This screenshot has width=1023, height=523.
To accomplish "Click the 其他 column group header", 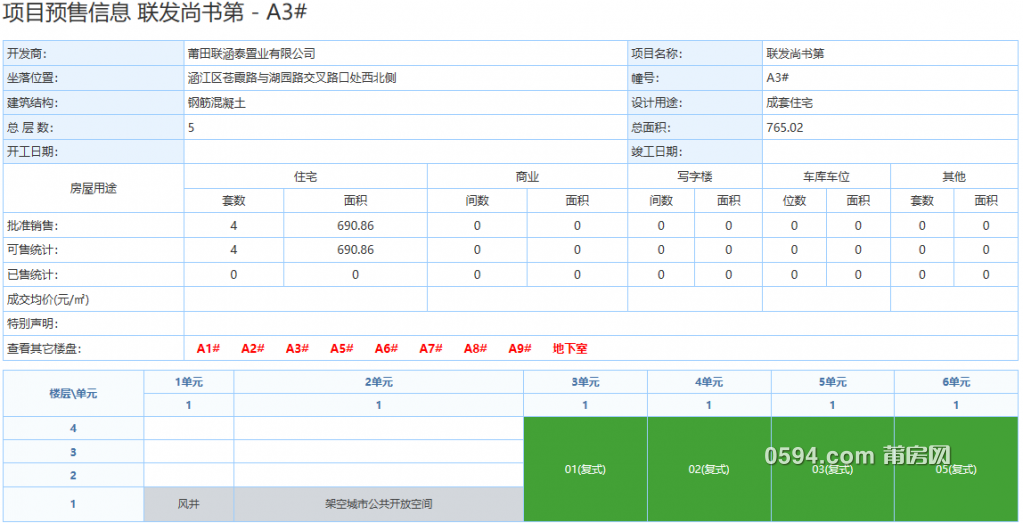I will coord(954,177).
